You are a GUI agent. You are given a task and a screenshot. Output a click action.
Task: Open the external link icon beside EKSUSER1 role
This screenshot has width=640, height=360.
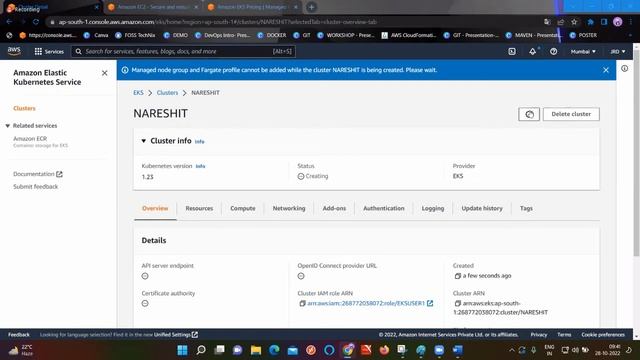tap(430, 303)
